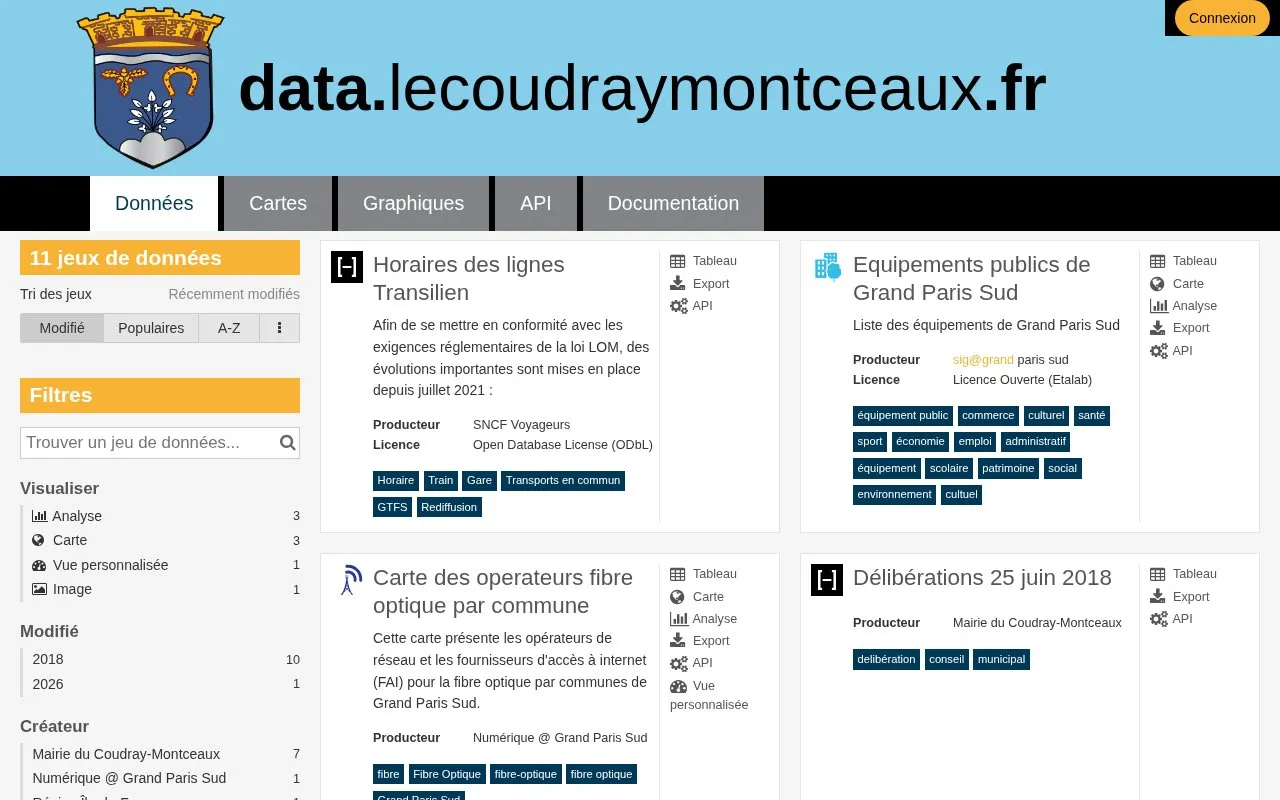The width and height of the screenshot is (1280, 800).
Task: Open the Equipements publics de Grand Paris Sud title
Action: [x=971, y=278]
